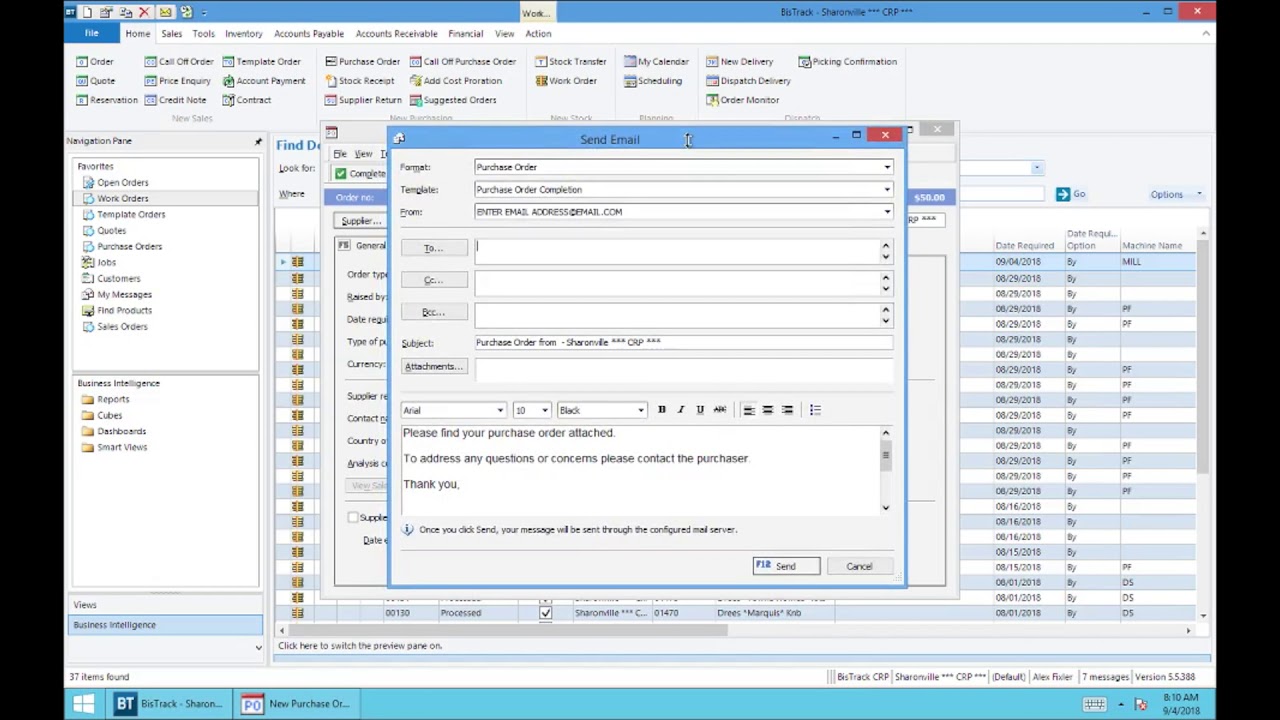Click the red delete icon in quick access toolbar

[x=145, y=12]
